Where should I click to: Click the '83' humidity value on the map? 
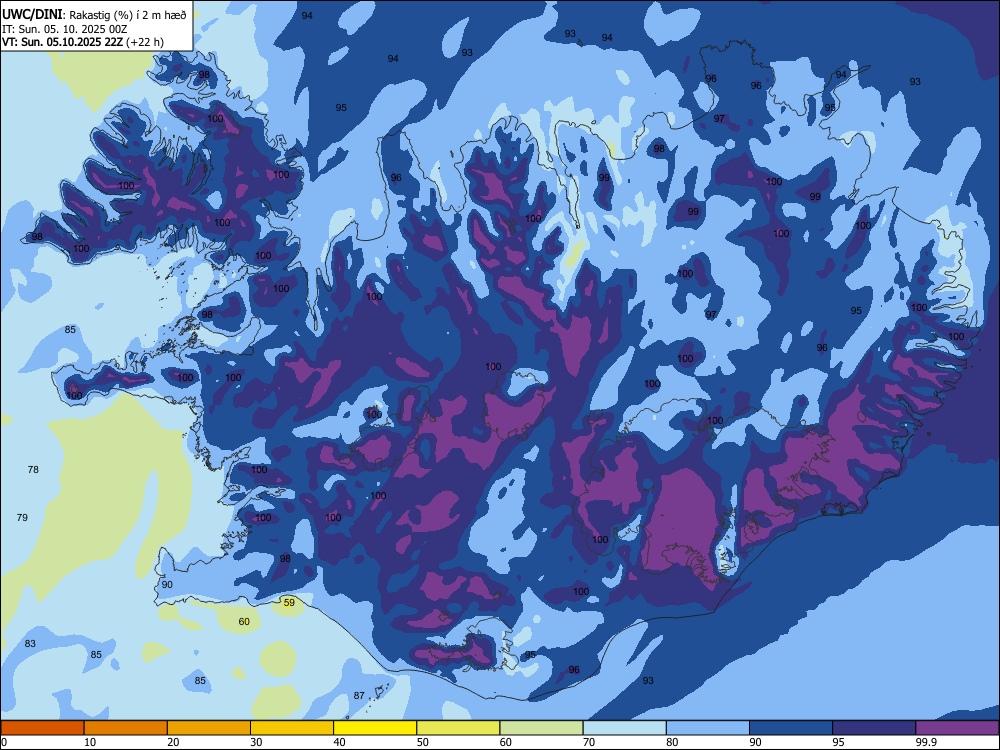31,643
